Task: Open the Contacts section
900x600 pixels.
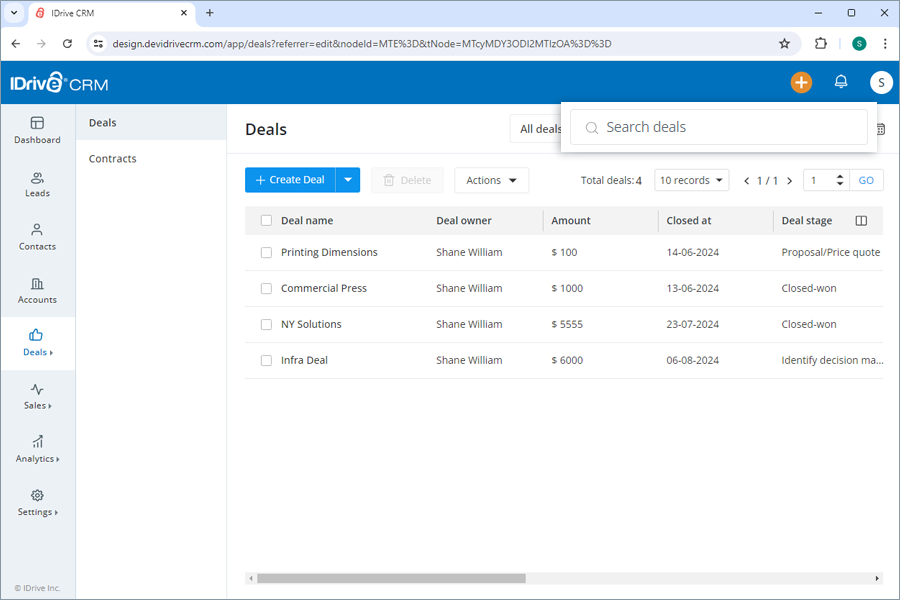Action: [37, 237]
